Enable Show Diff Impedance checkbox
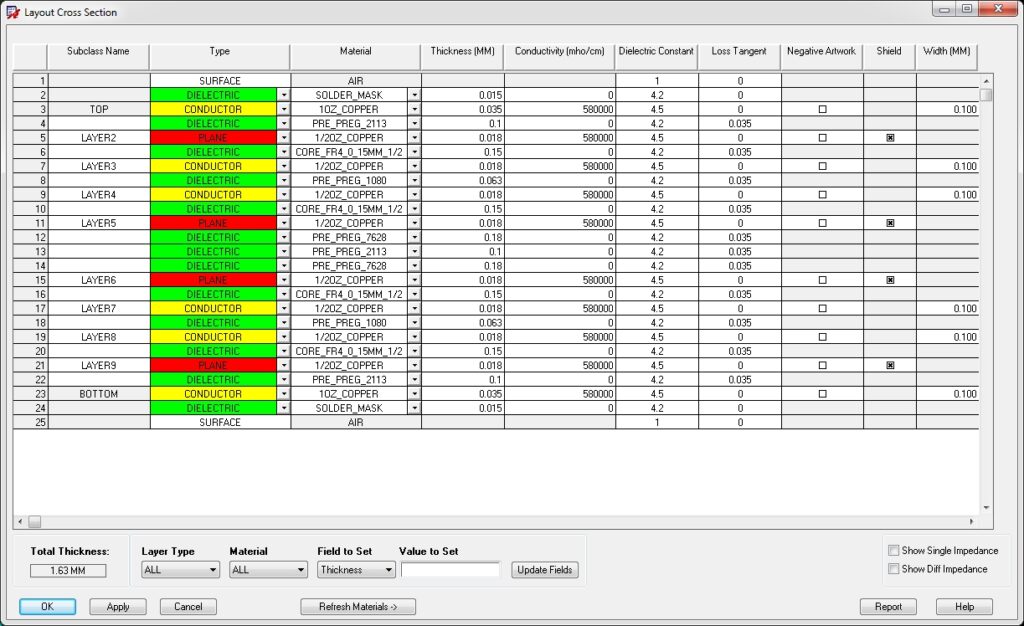This screenshot has height=626, width=1024. pyautogui.click(x=894, y=569)
